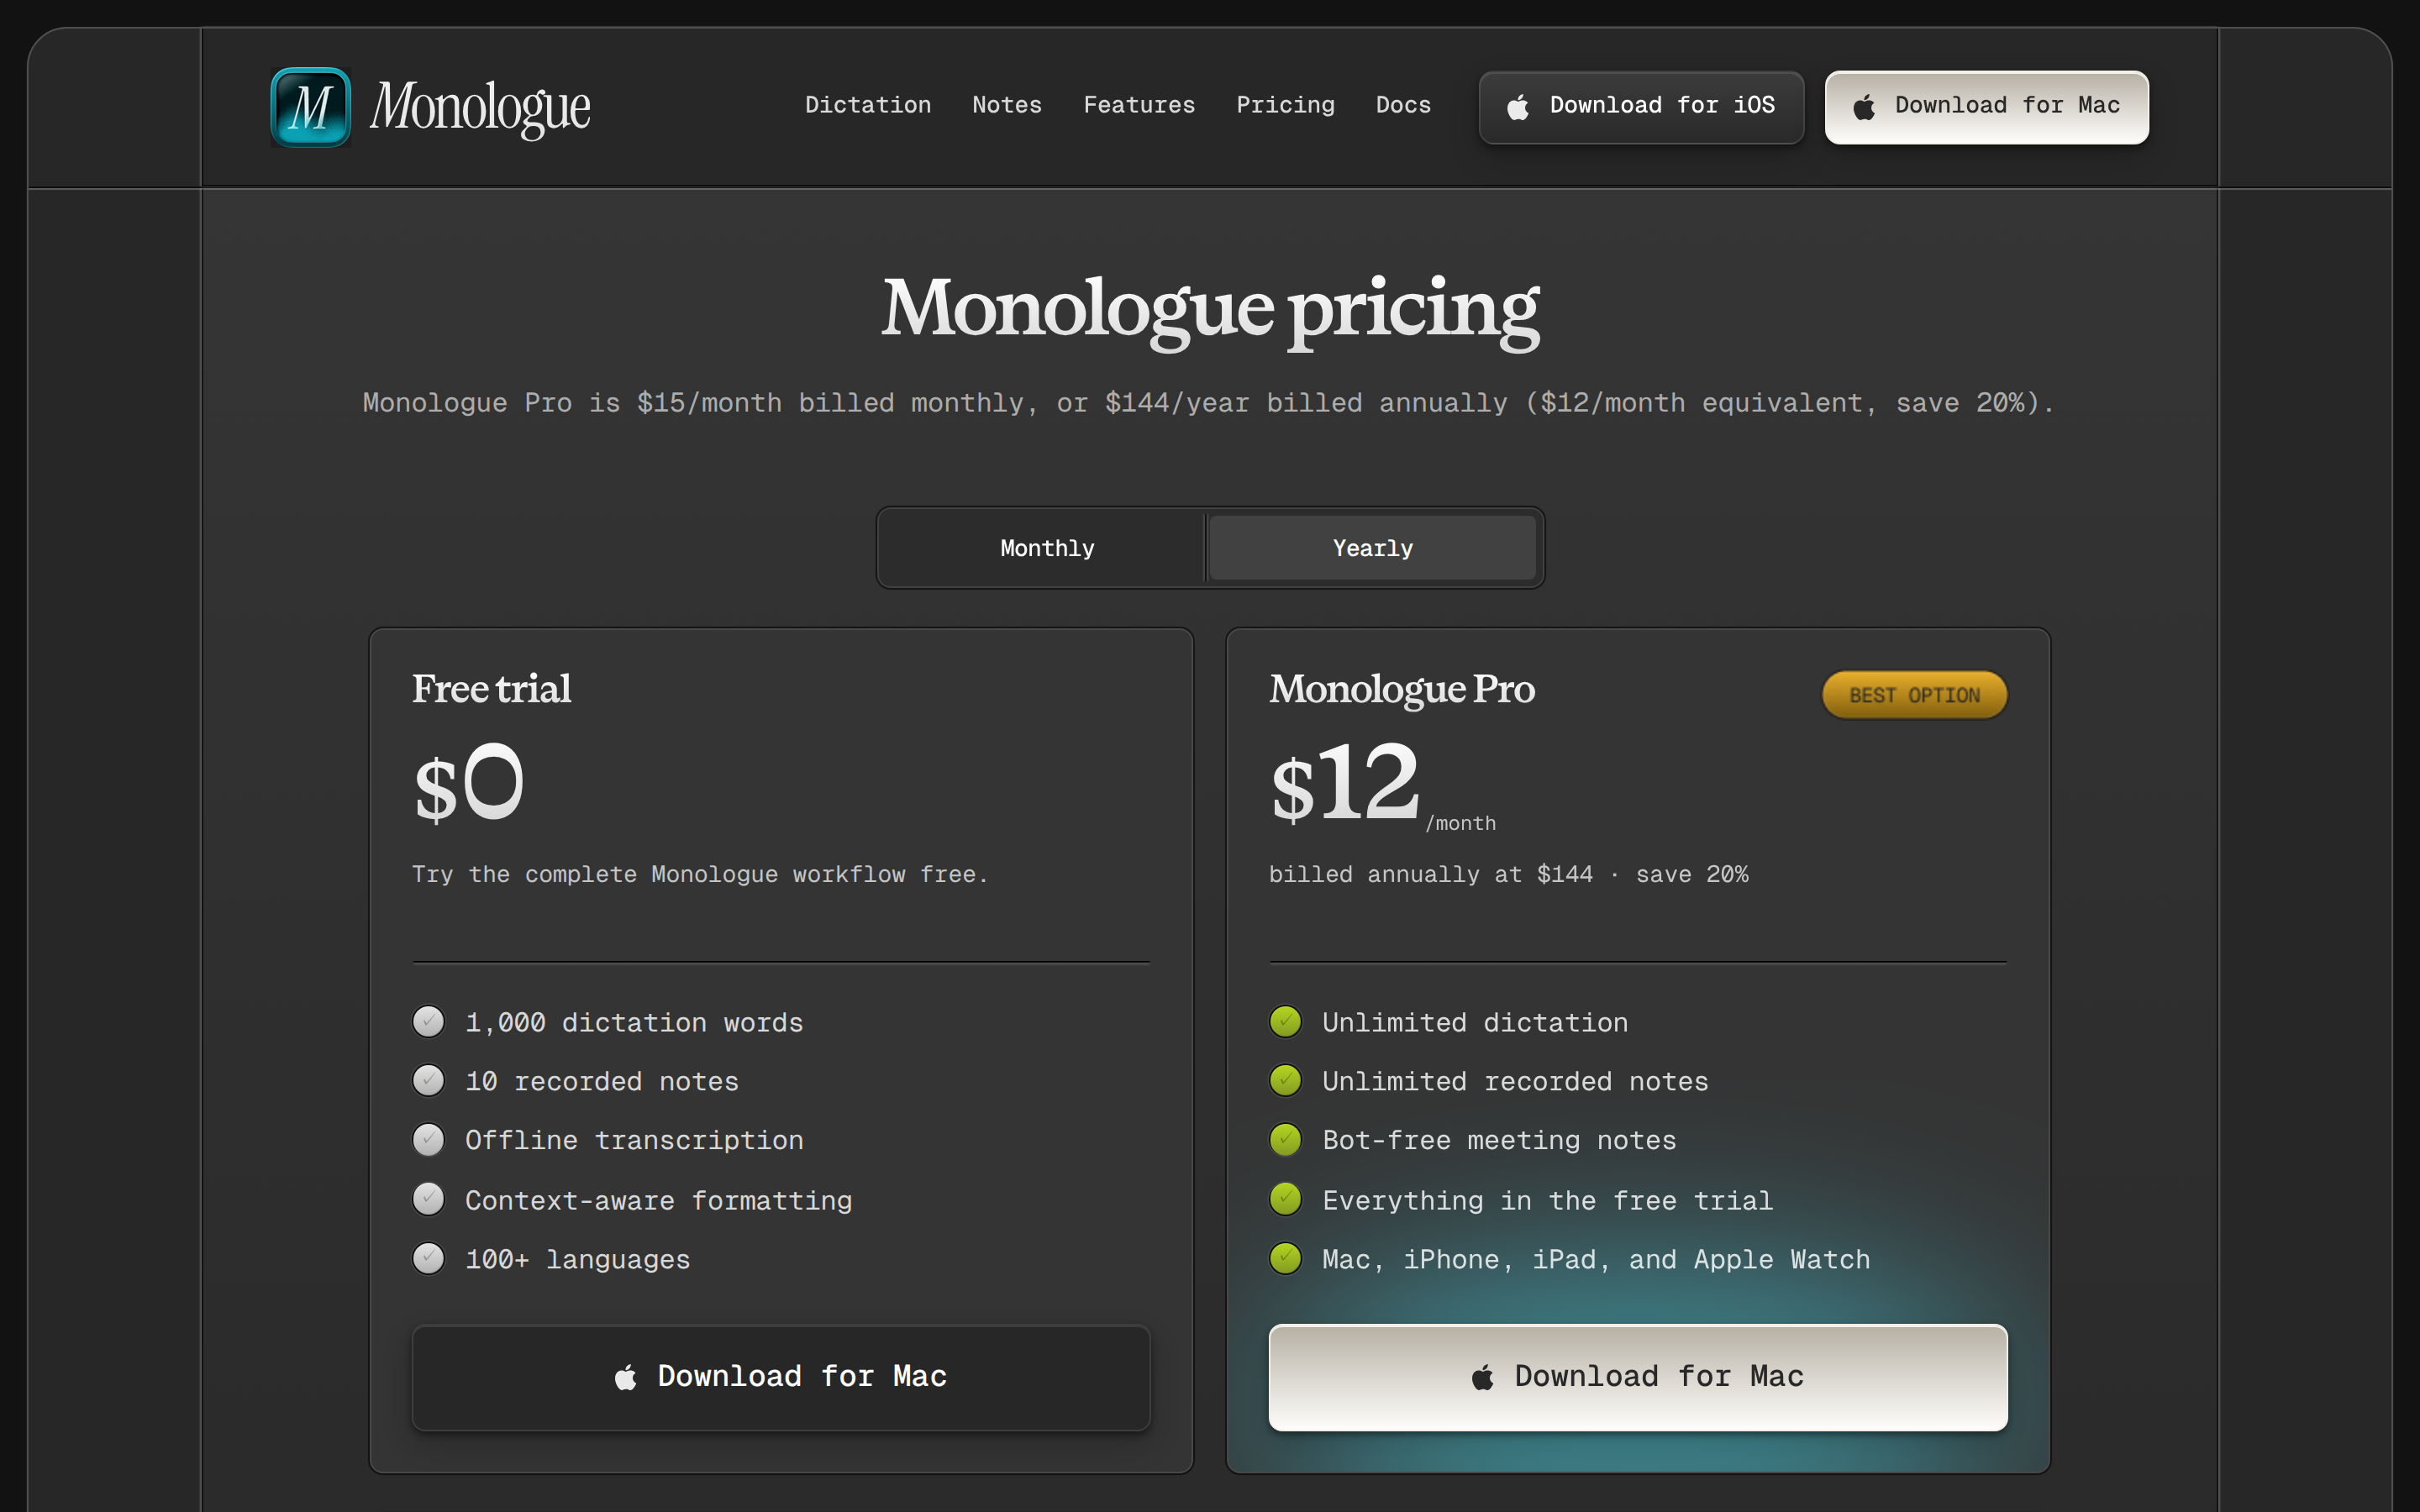This screenshot has width=2420, height=1512.
Task: Click 'Try the complete Monologue workflow free.' text
Action: [x=700, y=874]
